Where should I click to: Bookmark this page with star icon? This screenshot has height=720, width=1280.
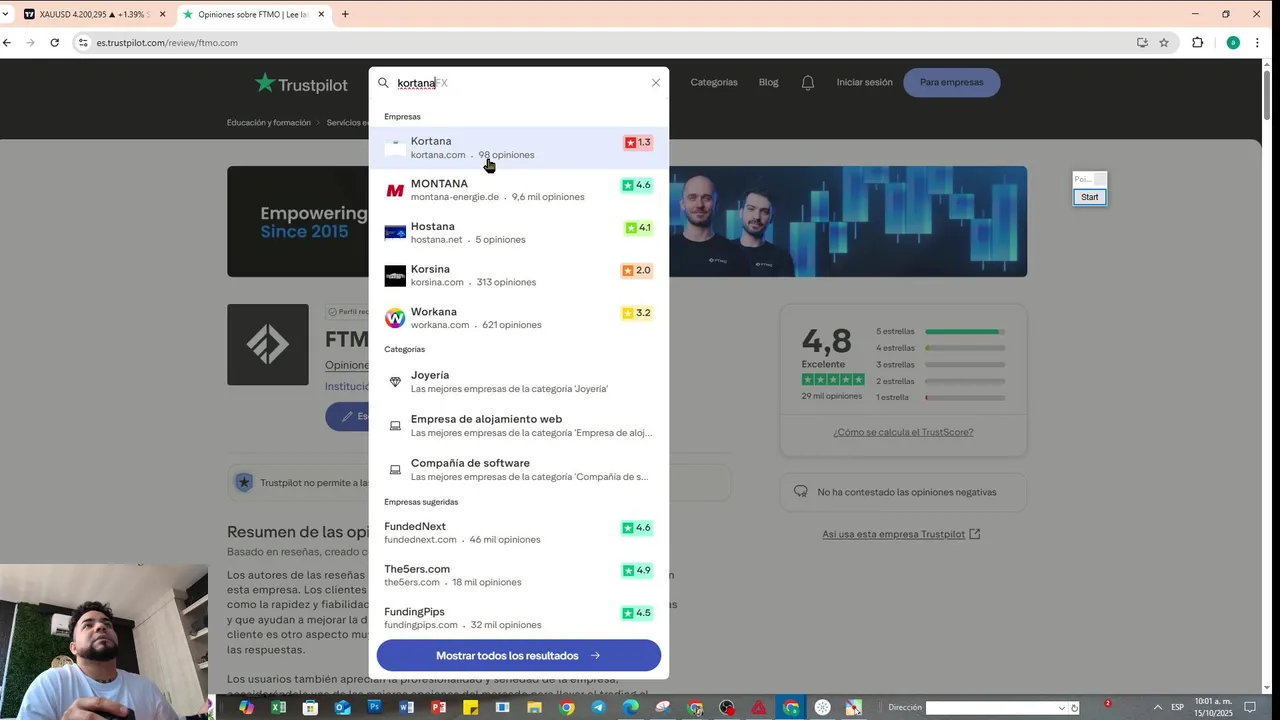(1164, 43)
